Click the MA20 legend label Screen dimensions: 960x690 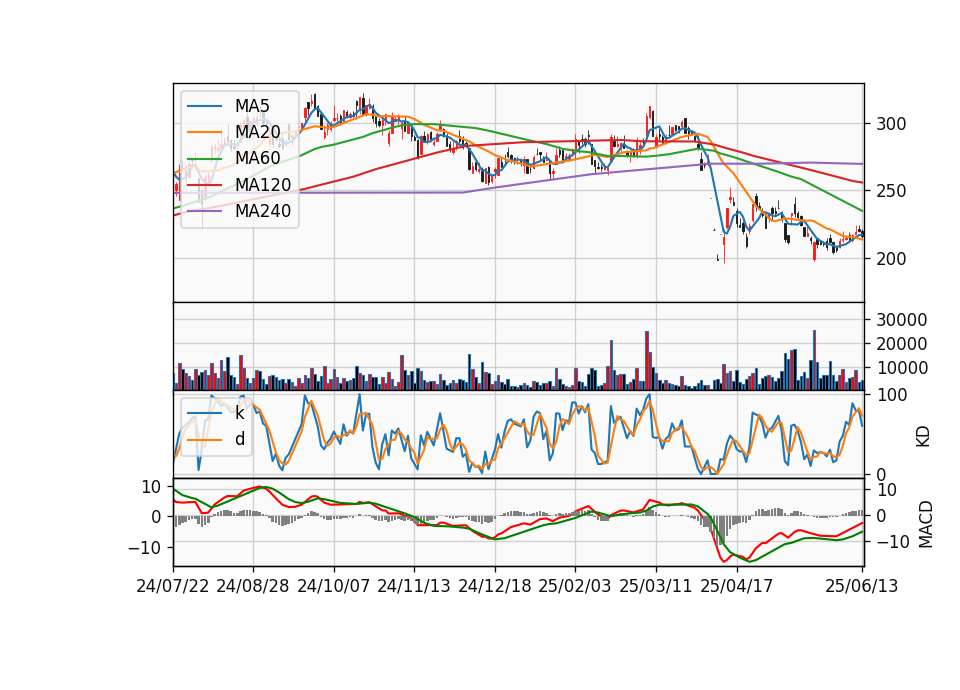tap(258, 132)
